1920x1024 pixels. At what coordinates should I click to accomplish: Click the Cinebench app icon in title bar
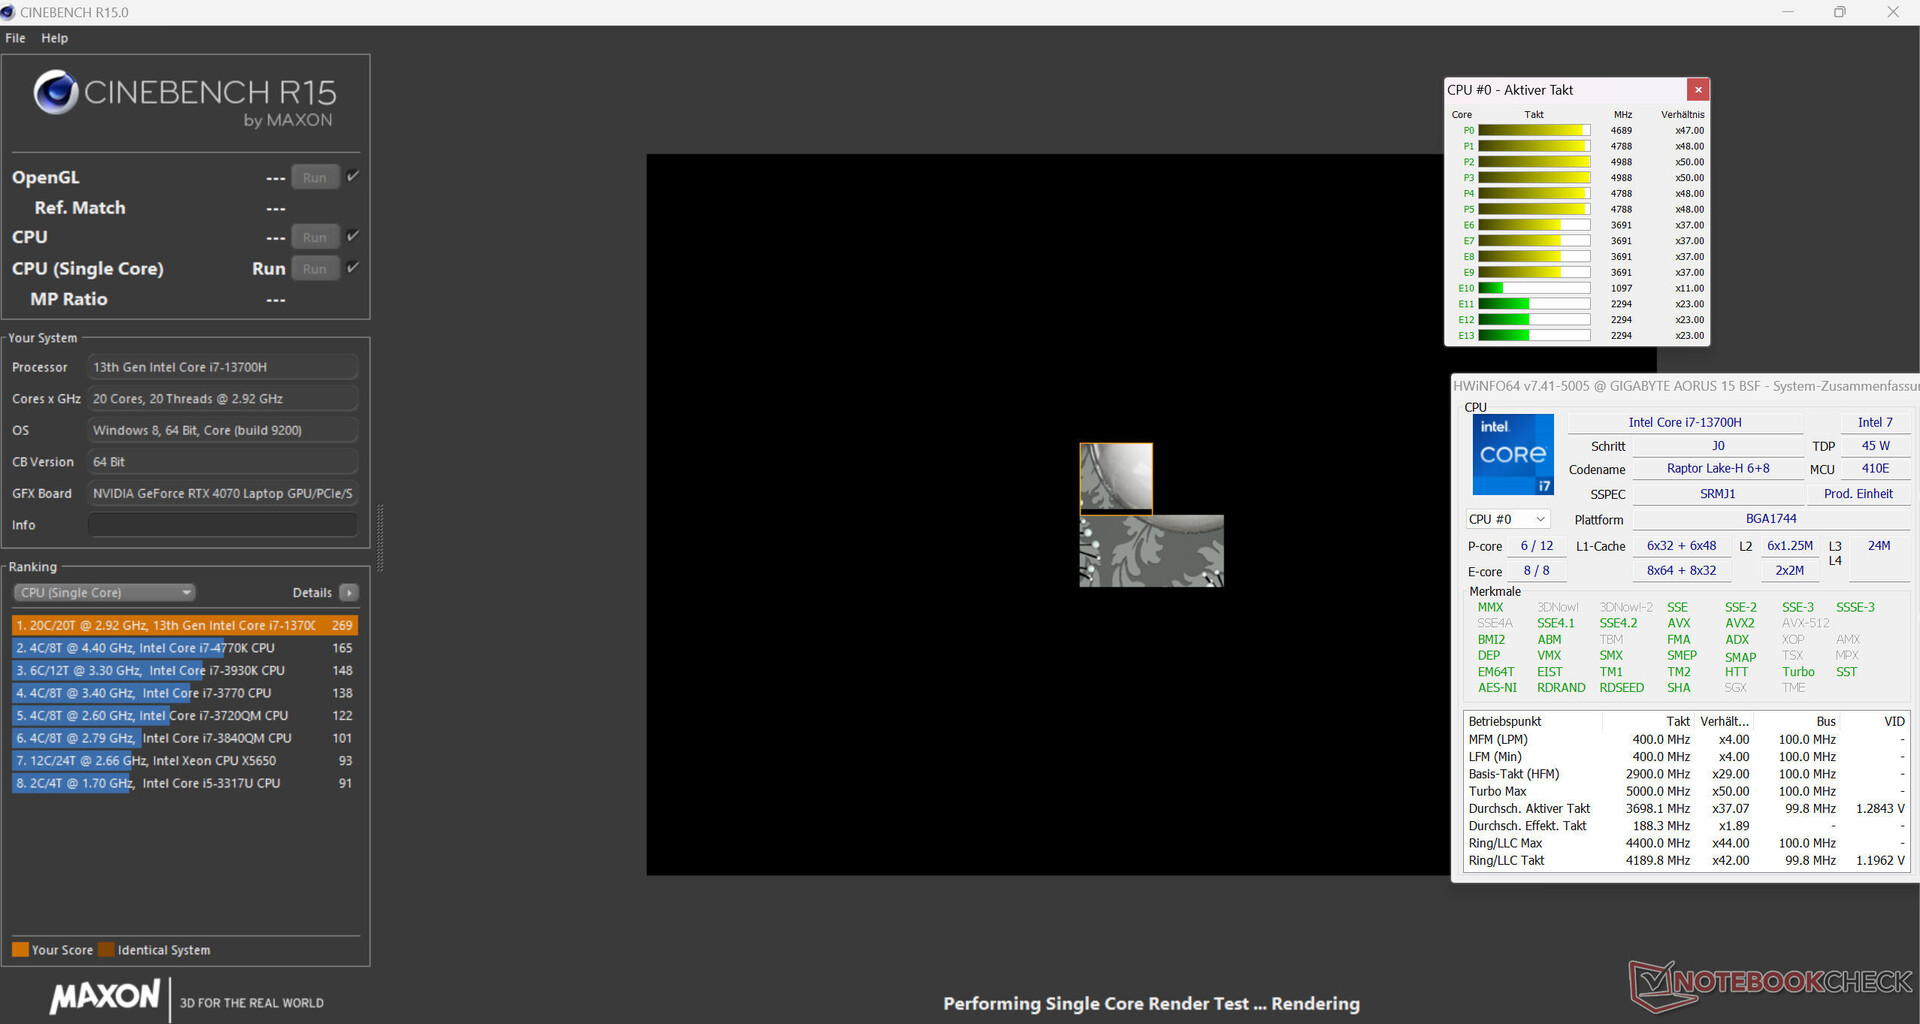tap(9, 12)
